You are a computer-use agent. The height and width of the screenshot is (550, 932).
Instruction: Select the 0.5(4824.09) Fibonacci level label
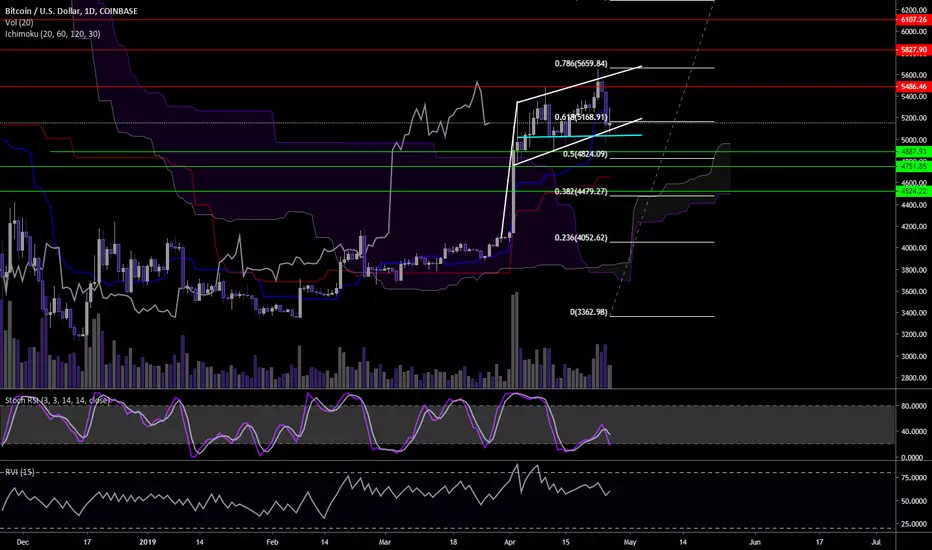coord(585,154)
